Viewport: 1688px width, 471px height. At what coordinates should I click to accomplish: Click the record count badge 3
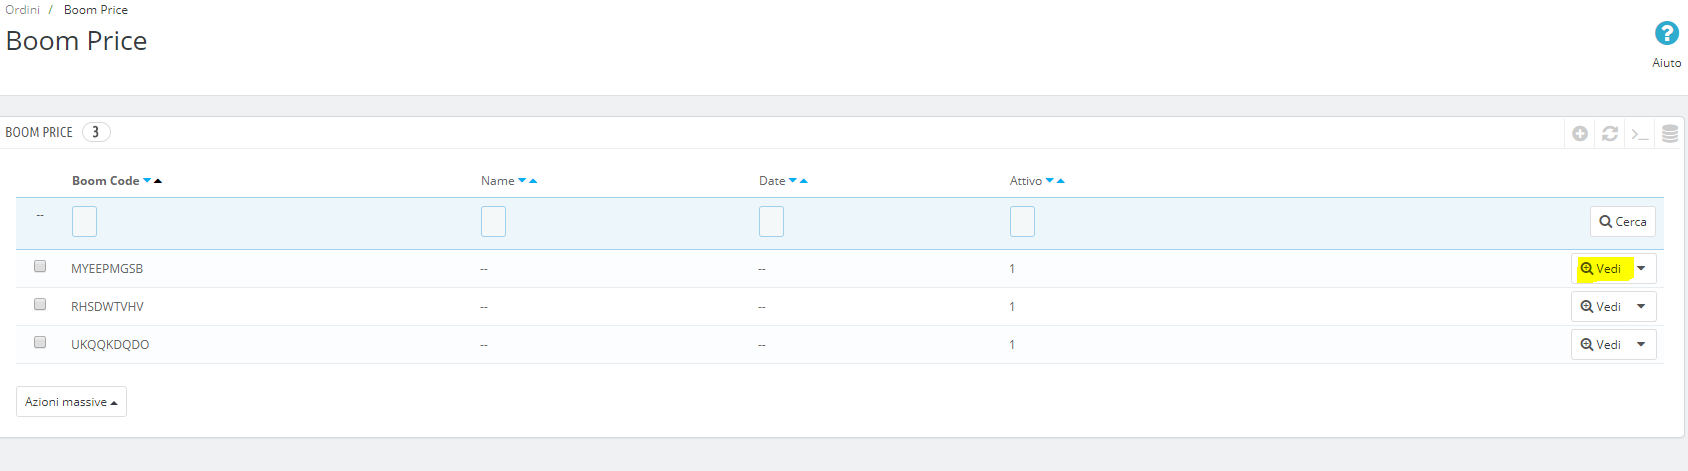[x=96, y=132]
